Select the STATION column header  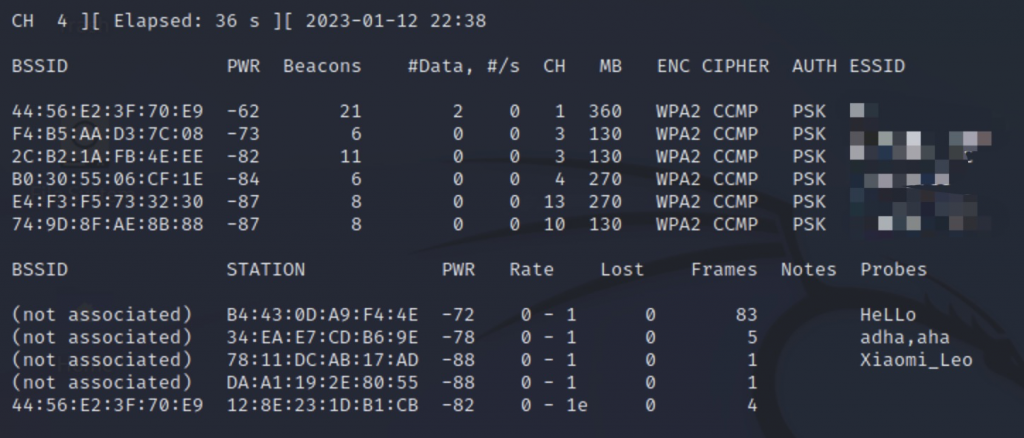tap(266, 270)
